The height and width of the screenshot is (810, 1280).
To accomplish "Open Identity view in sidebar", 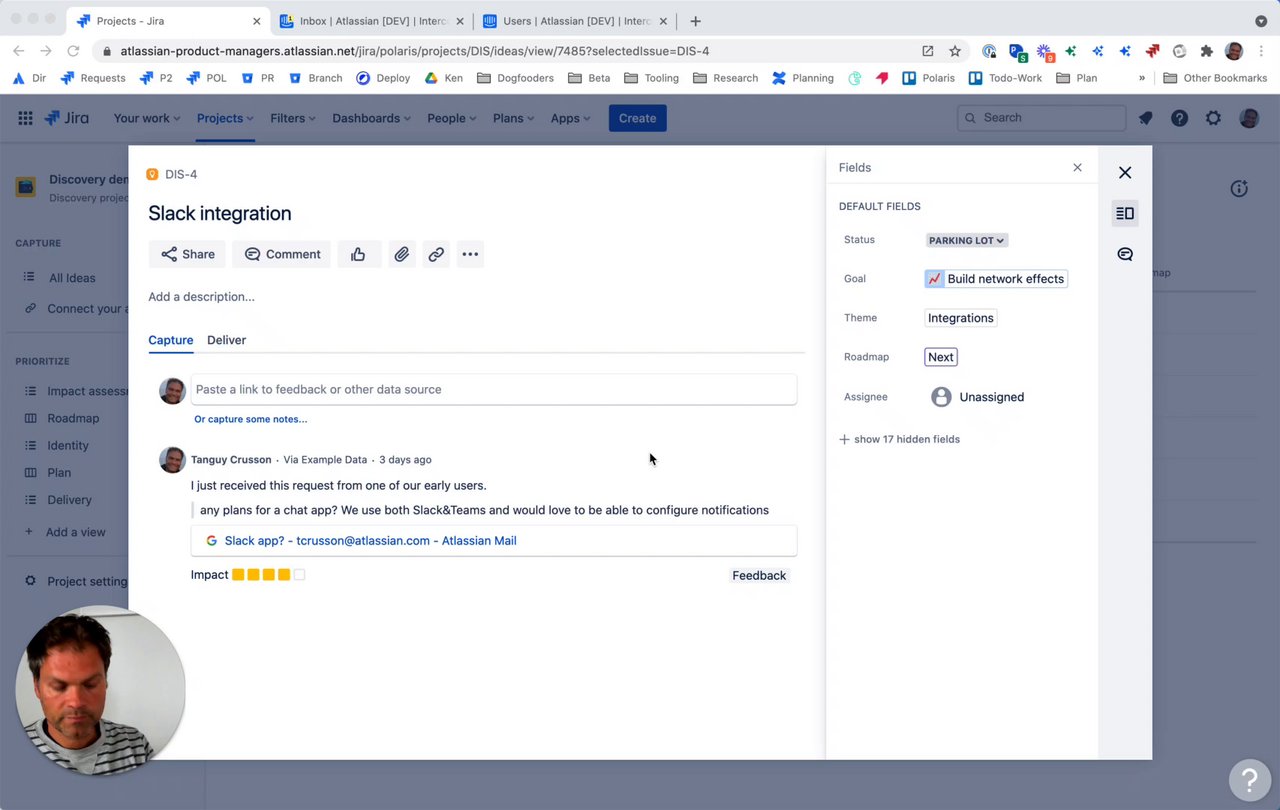I will coord(68,445).
